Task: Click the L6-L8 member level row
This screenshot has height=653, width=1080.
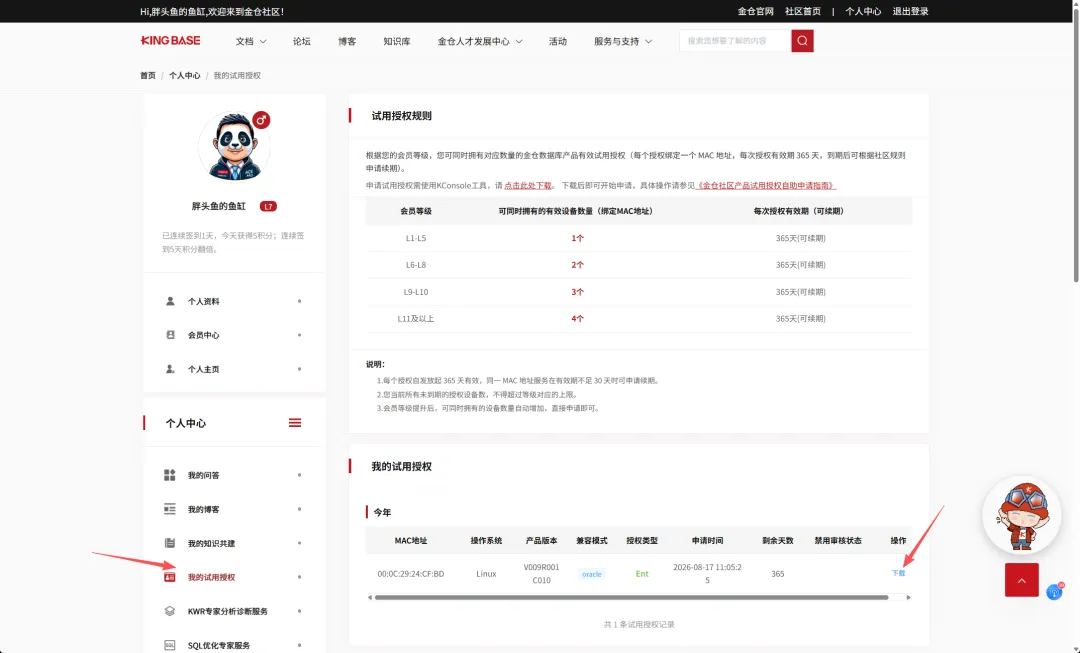Action: (638, 265)
